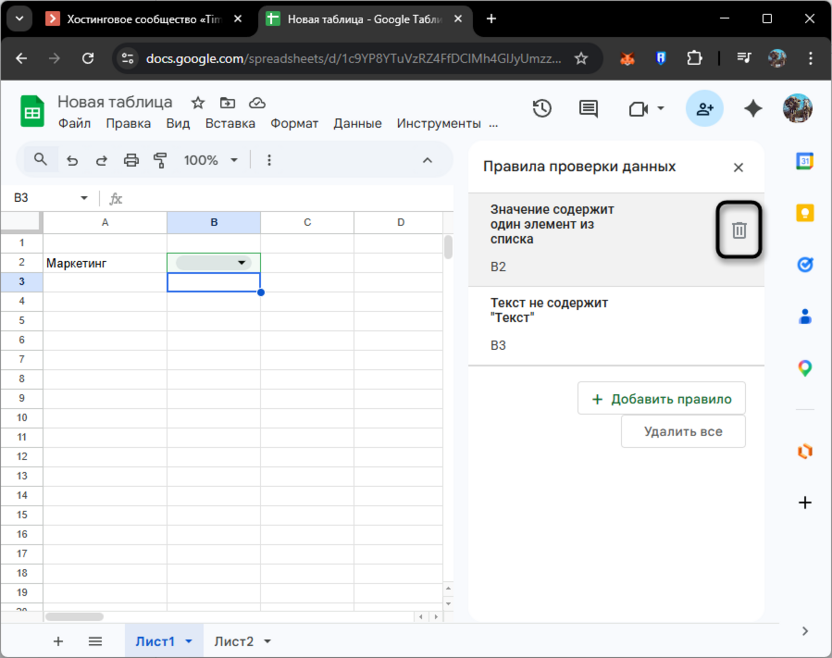Open Google Calendar in side panel
This screenshot has height=658, width=832.
(x=805, y=161)
